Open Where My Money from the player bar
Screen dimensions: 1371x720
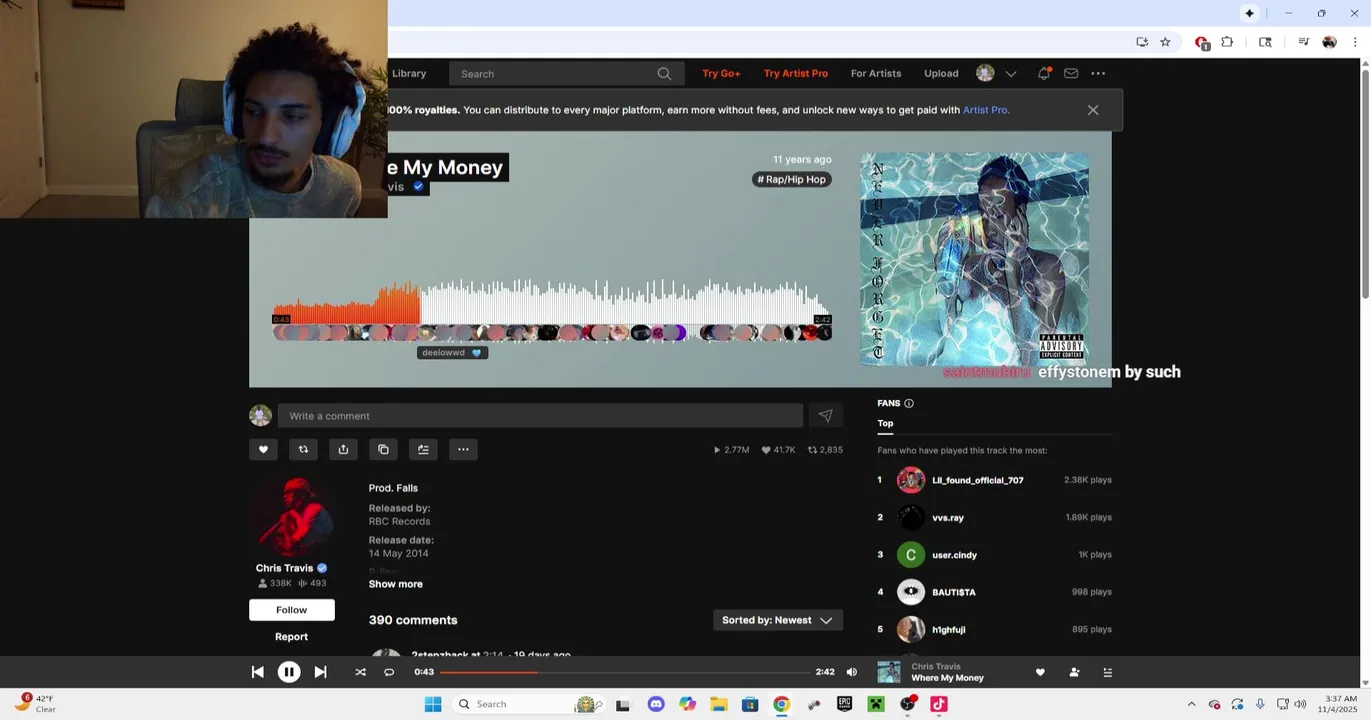(947, 678)
